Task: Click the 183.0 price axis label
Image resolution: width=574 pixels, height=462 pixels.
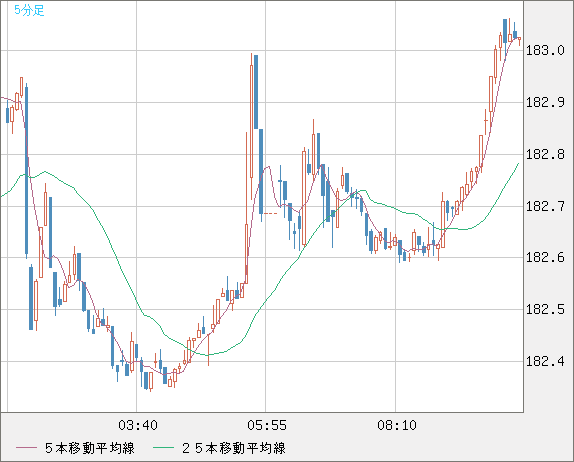Action: point(545,50)
